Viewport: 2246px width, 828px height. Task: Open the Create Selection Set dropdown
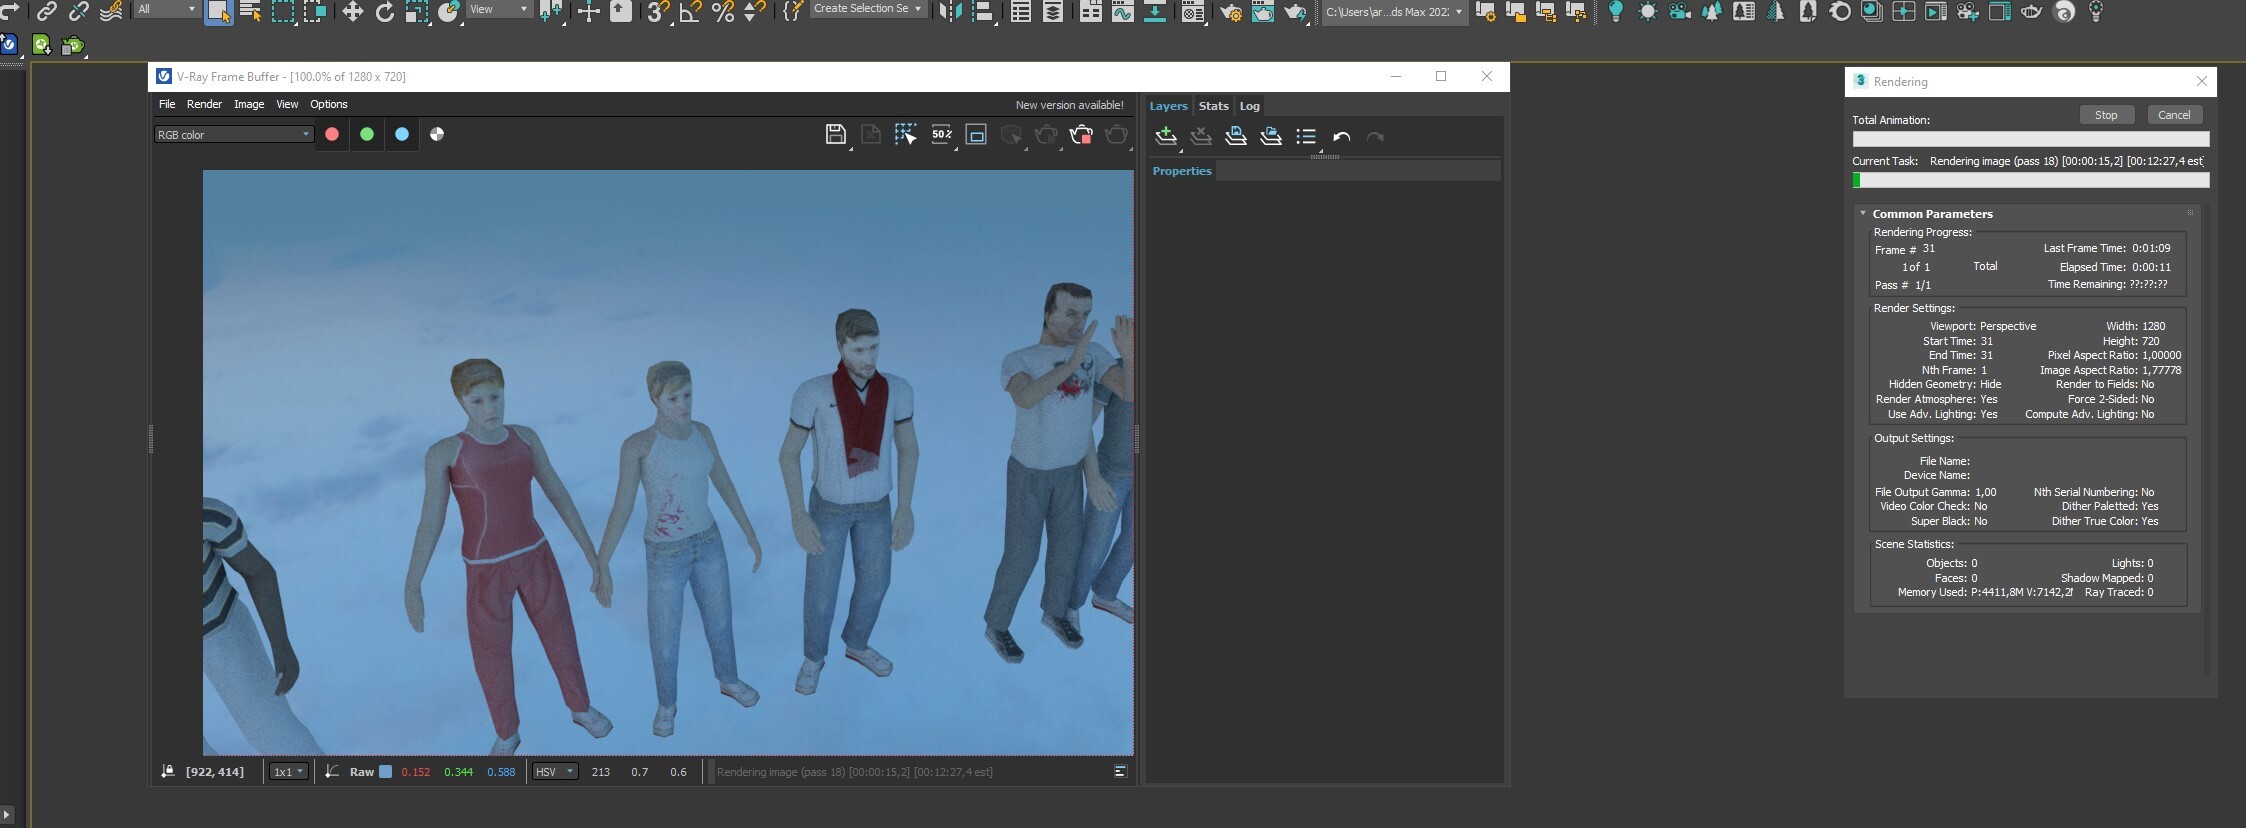click(x=867, y=9)
